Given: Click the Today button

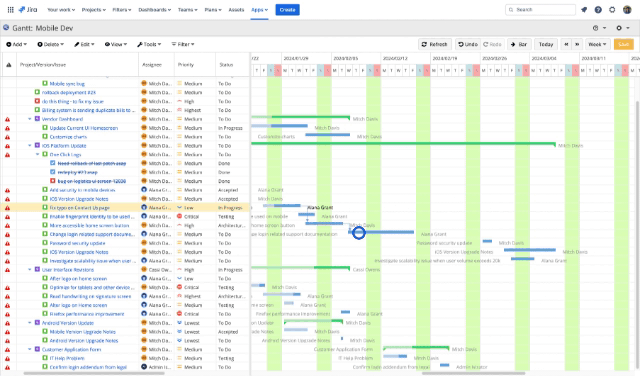Looking at the screenshot, I should pos(546,44).
